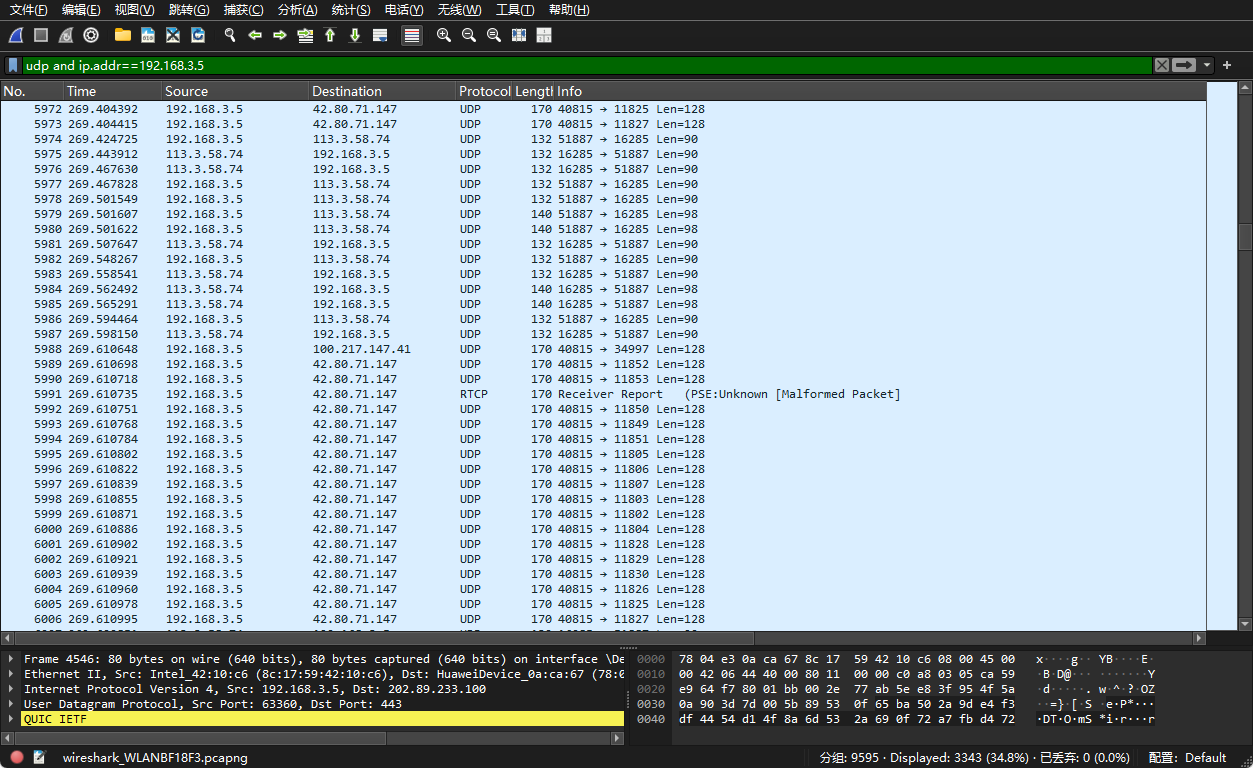
Task: Click the expert information red circle icon
Action: tap(17, 757)
